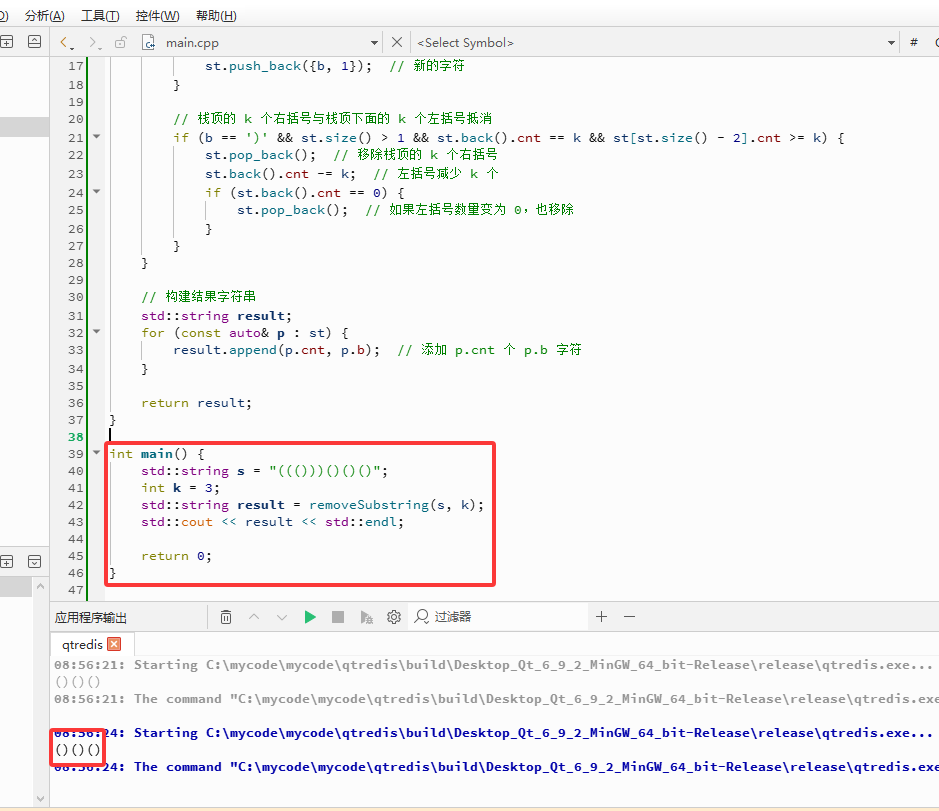Click the comment 构建结果字符串
The width and height of the screenshot is (939, 811).
(199, 296)
